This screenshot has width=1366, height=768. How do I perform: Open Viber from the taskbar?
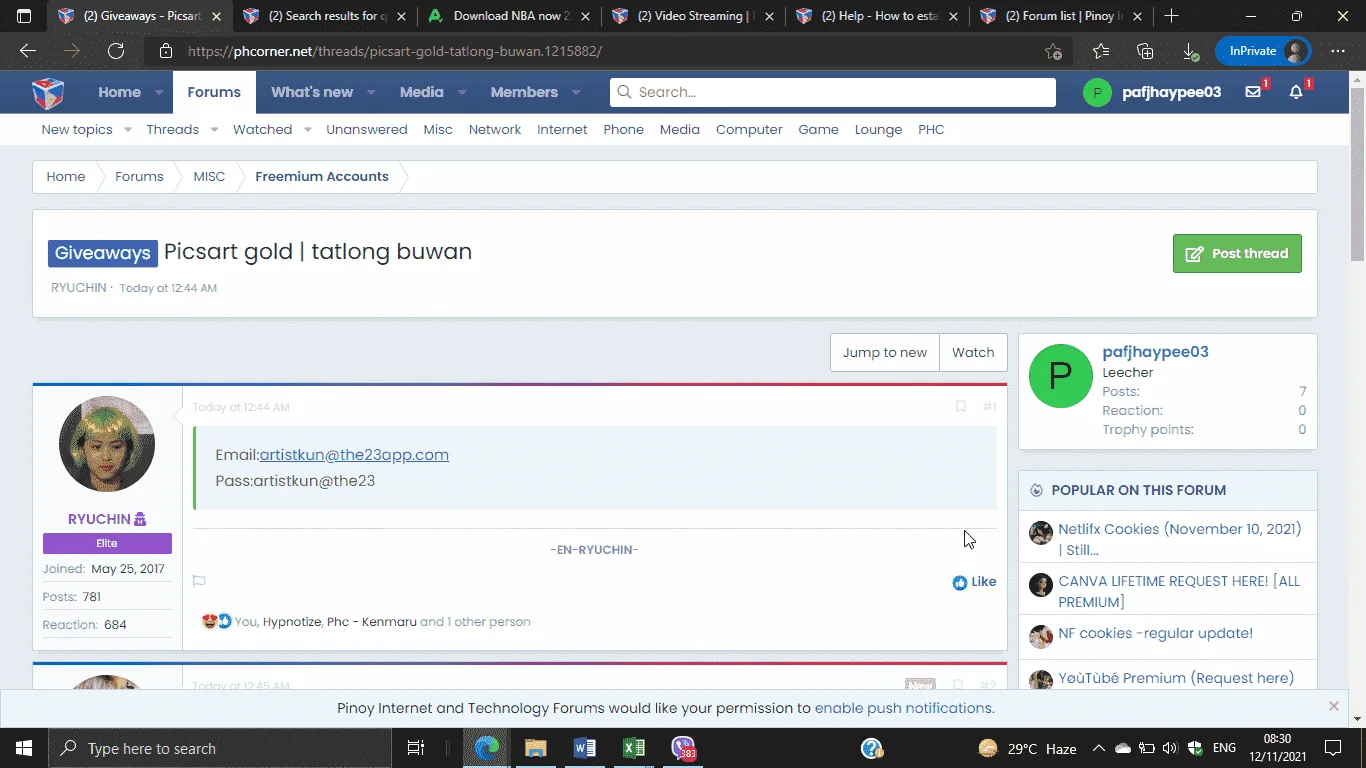[x=683, y=748]
